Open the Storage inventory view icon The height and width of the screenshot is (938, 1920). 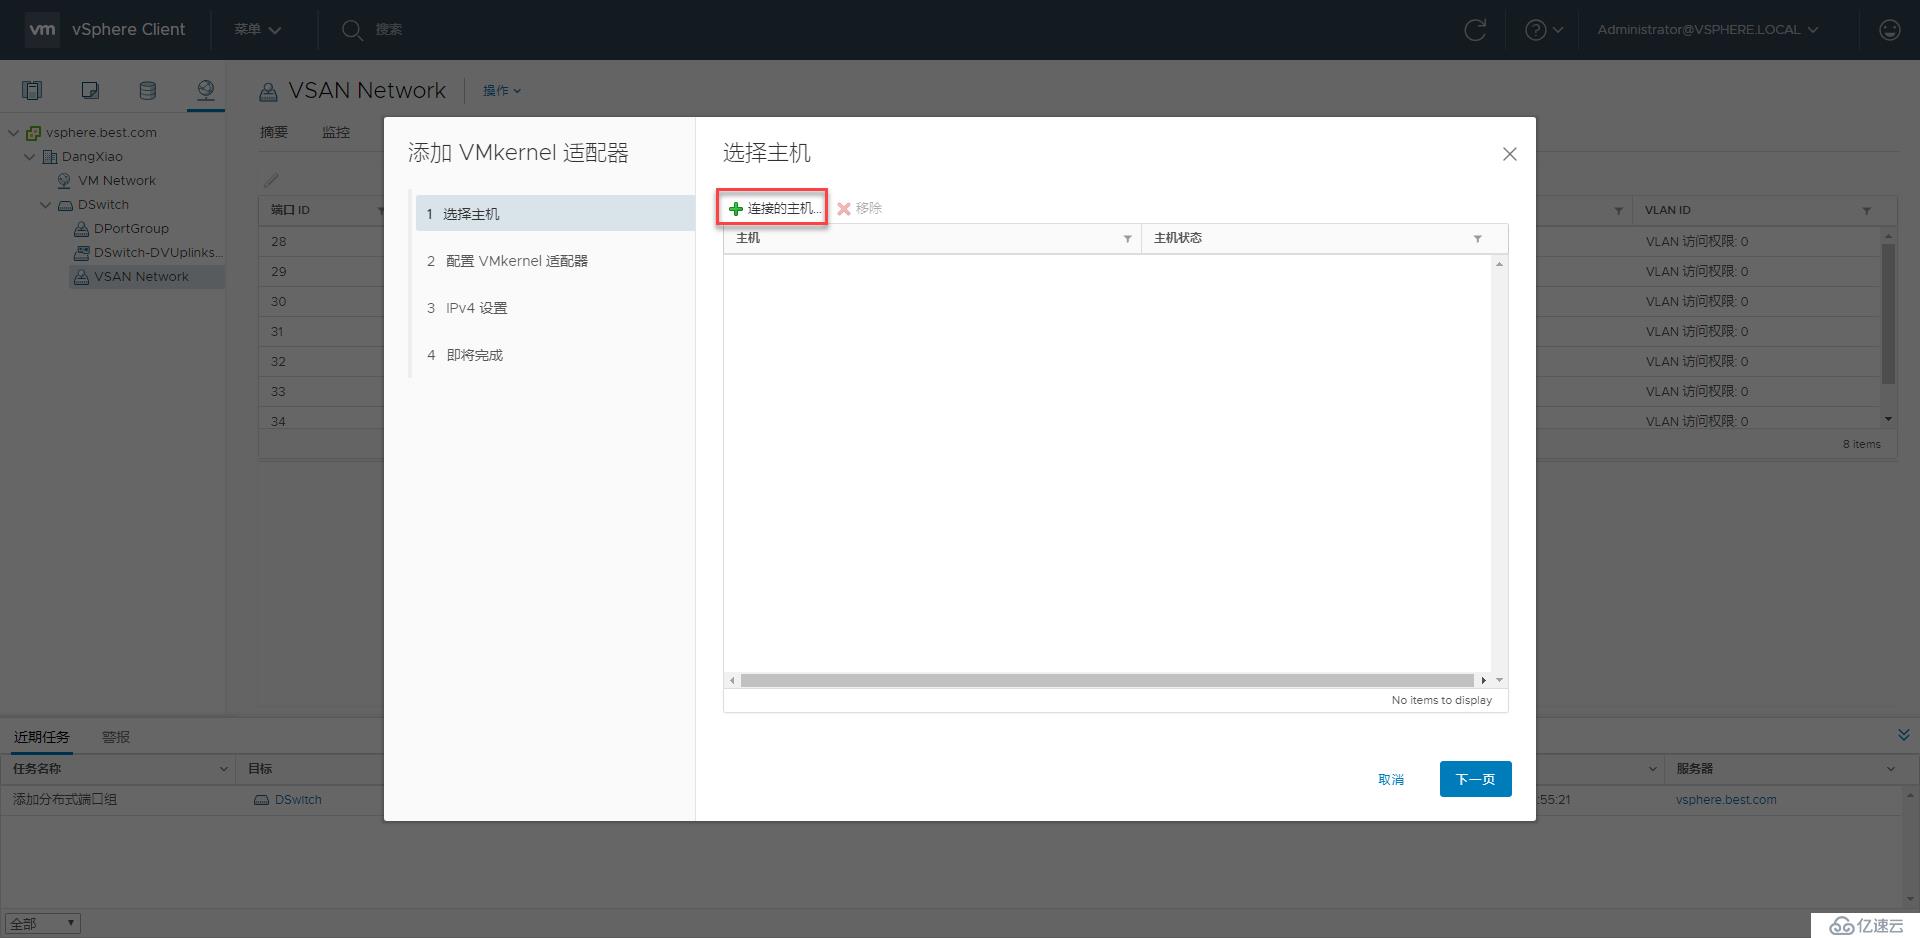tap(147, 91)
